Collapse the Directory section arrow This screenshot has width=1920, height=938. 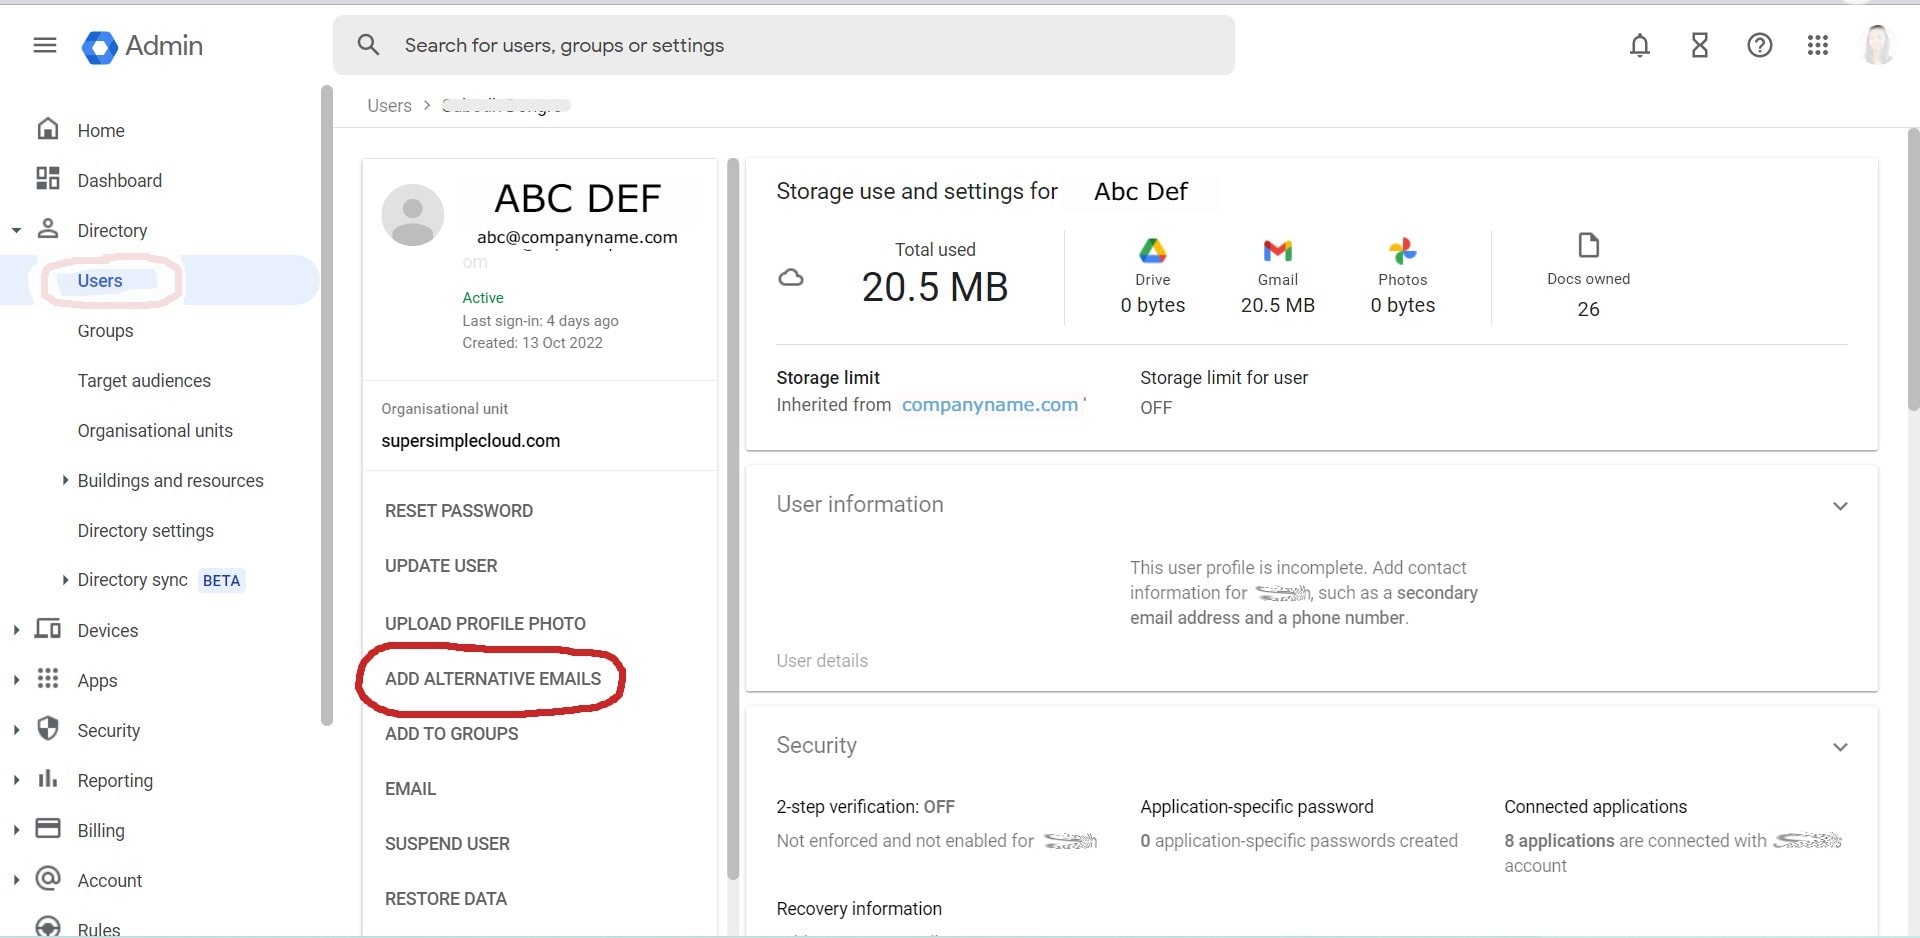click(x=16, y=230)
